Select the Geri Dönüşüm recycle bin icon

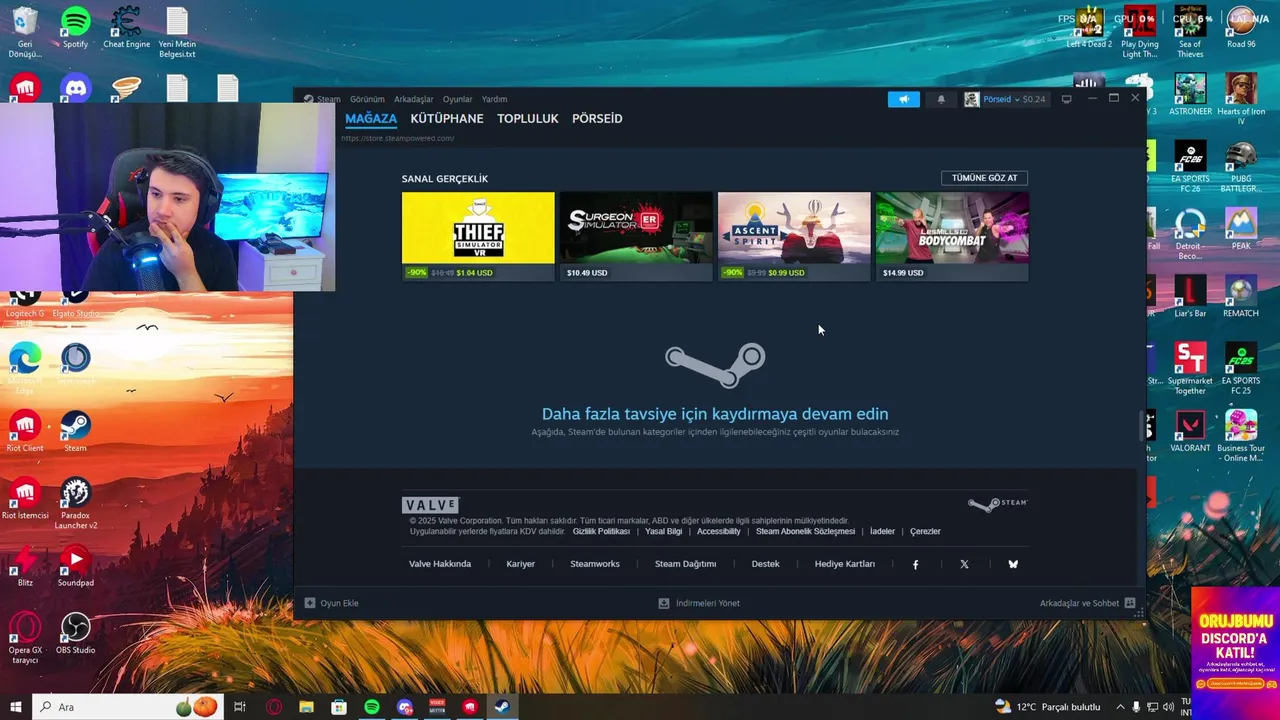[25, 32]
